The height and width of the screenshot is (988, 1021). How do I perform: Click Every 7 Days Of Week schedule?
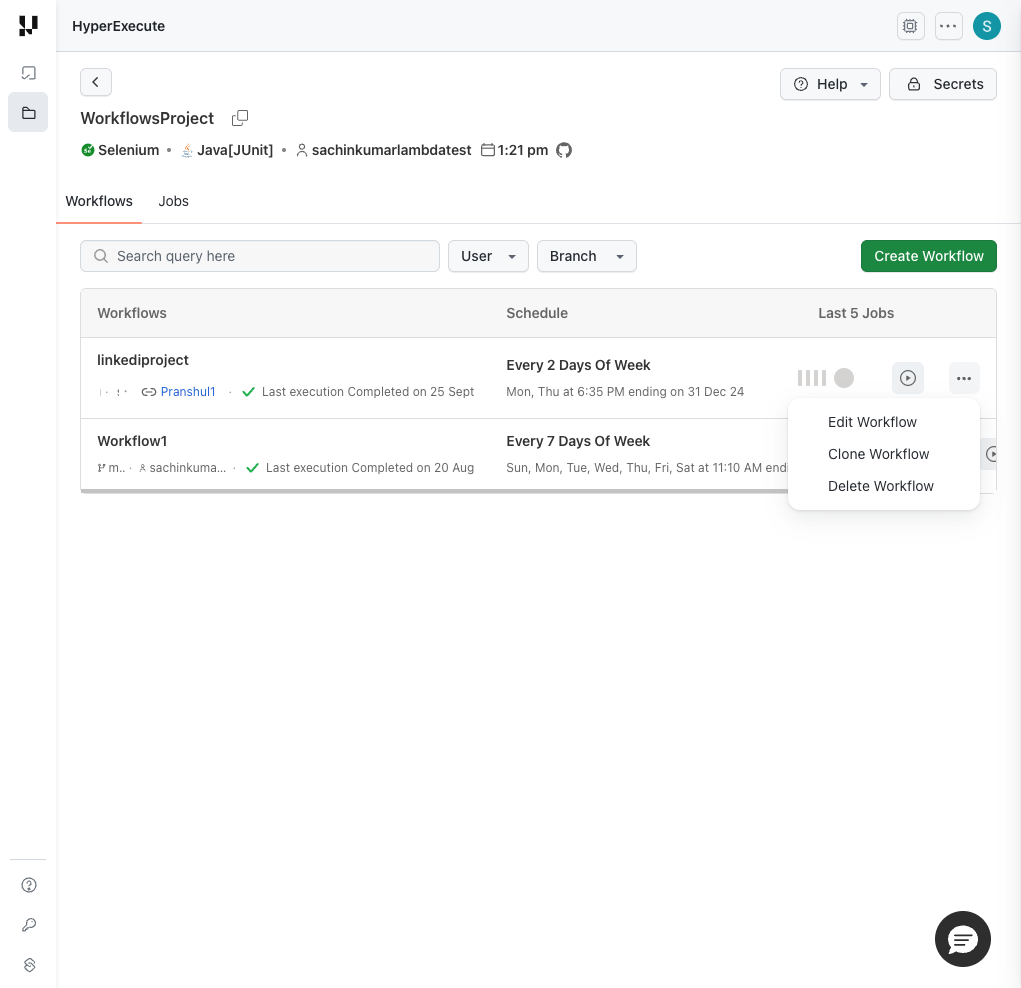tap(578, 441)
